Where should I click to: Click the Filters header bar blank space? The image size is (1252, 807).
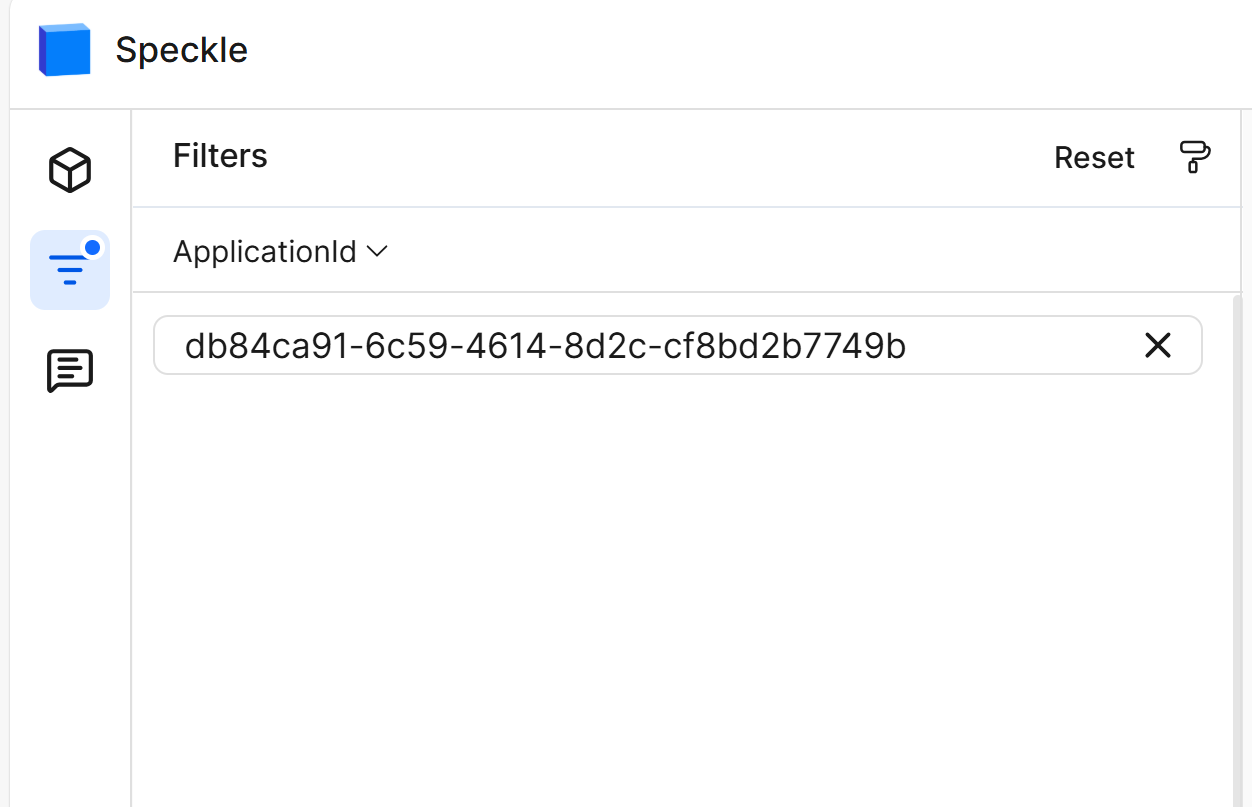tap(650, 157)
